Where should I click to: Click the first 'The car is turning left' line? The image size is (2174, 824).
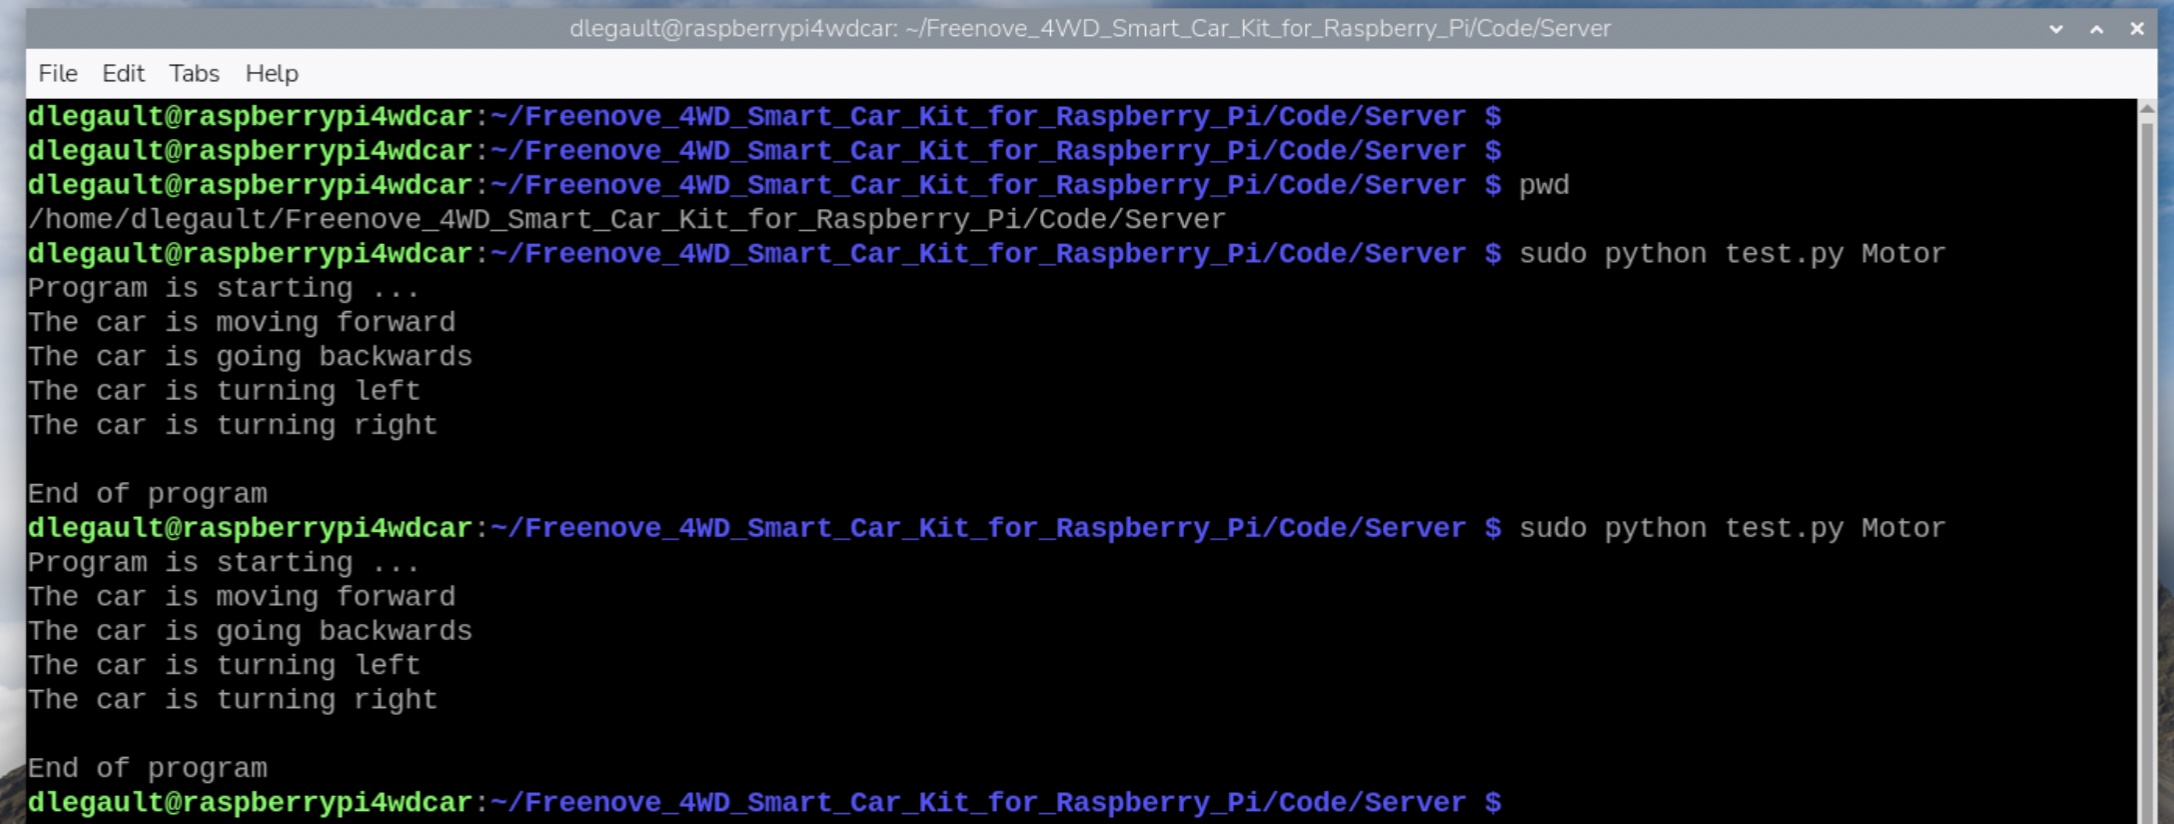pyautogui.click(x=224, y=391)
